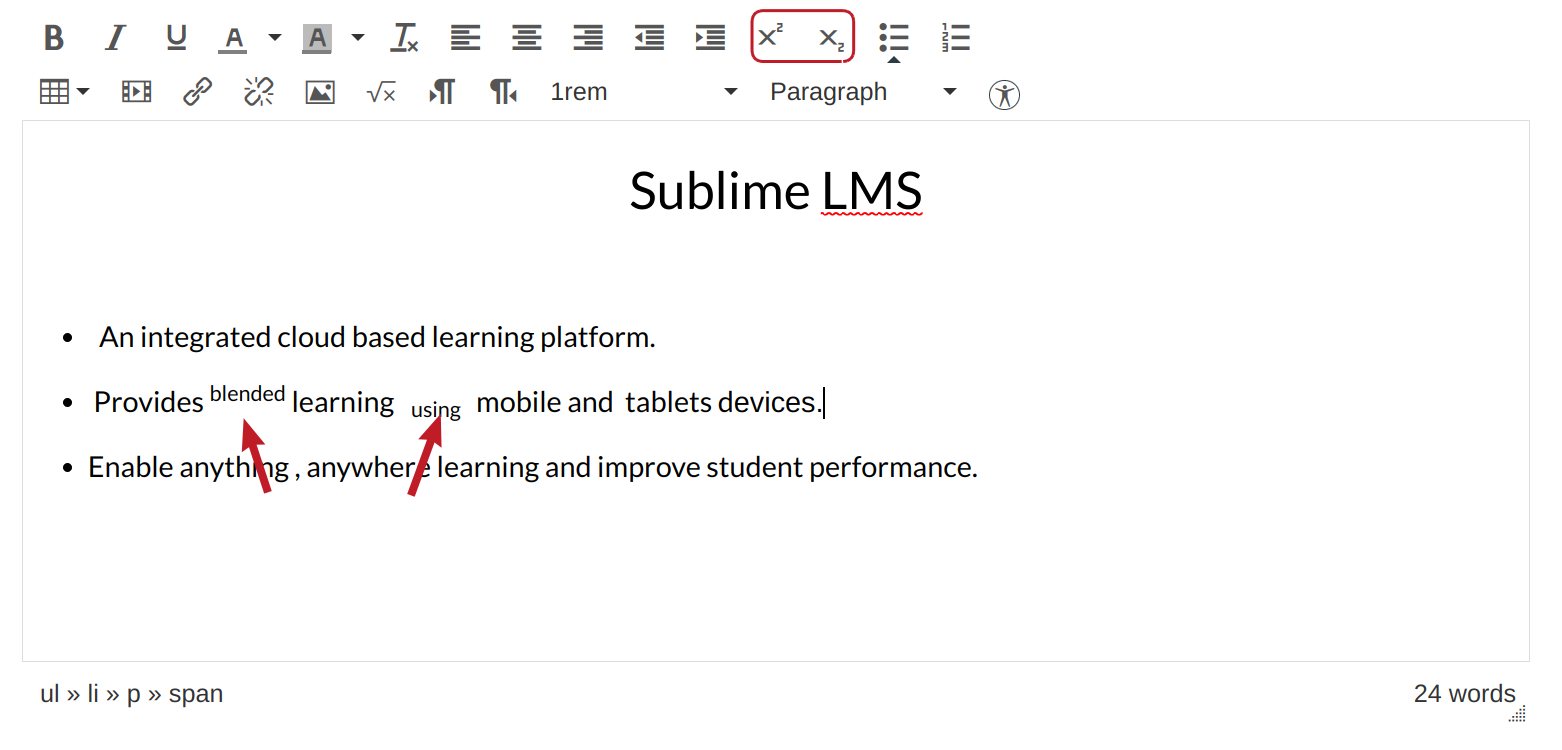Insert a math equation
Viewport: 1562px width, 750px height.
pos(381,91)
